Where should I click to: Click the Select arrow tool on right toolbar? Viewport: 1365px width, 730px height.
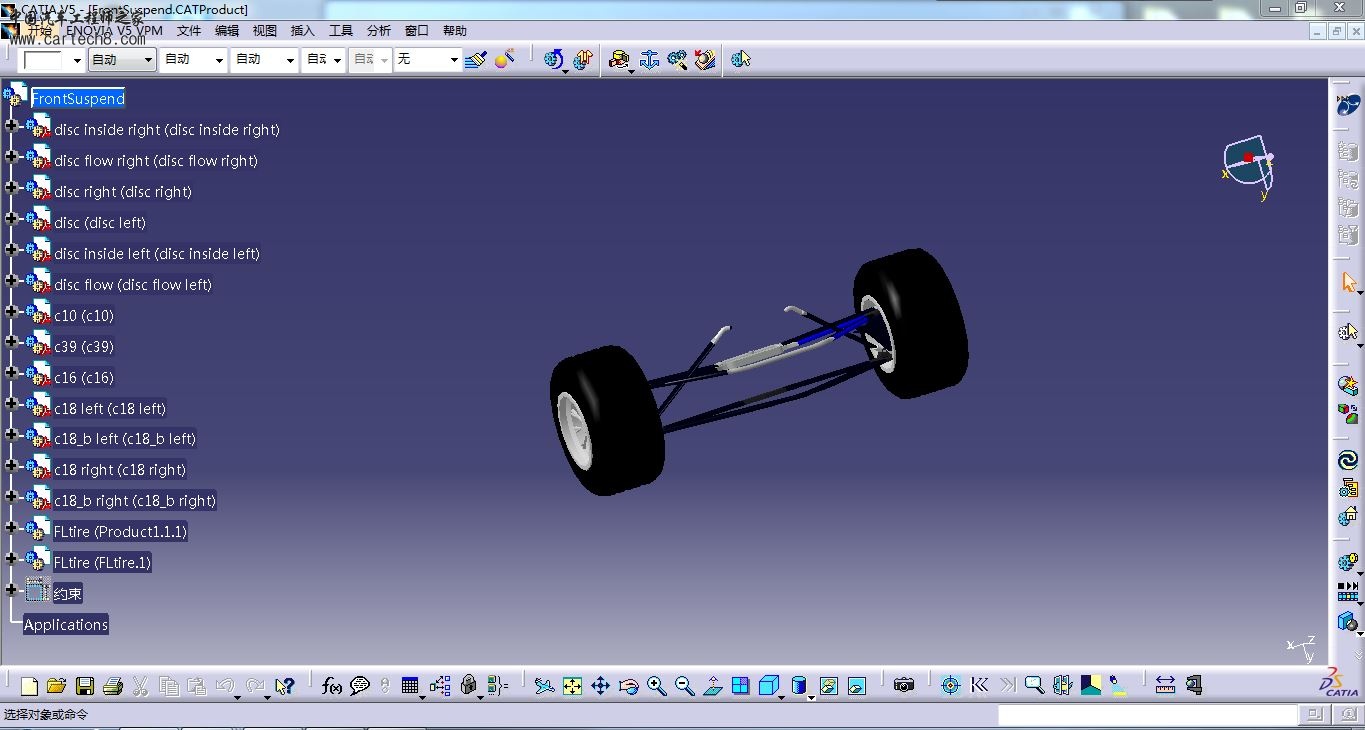click(x=1348, y=283)
